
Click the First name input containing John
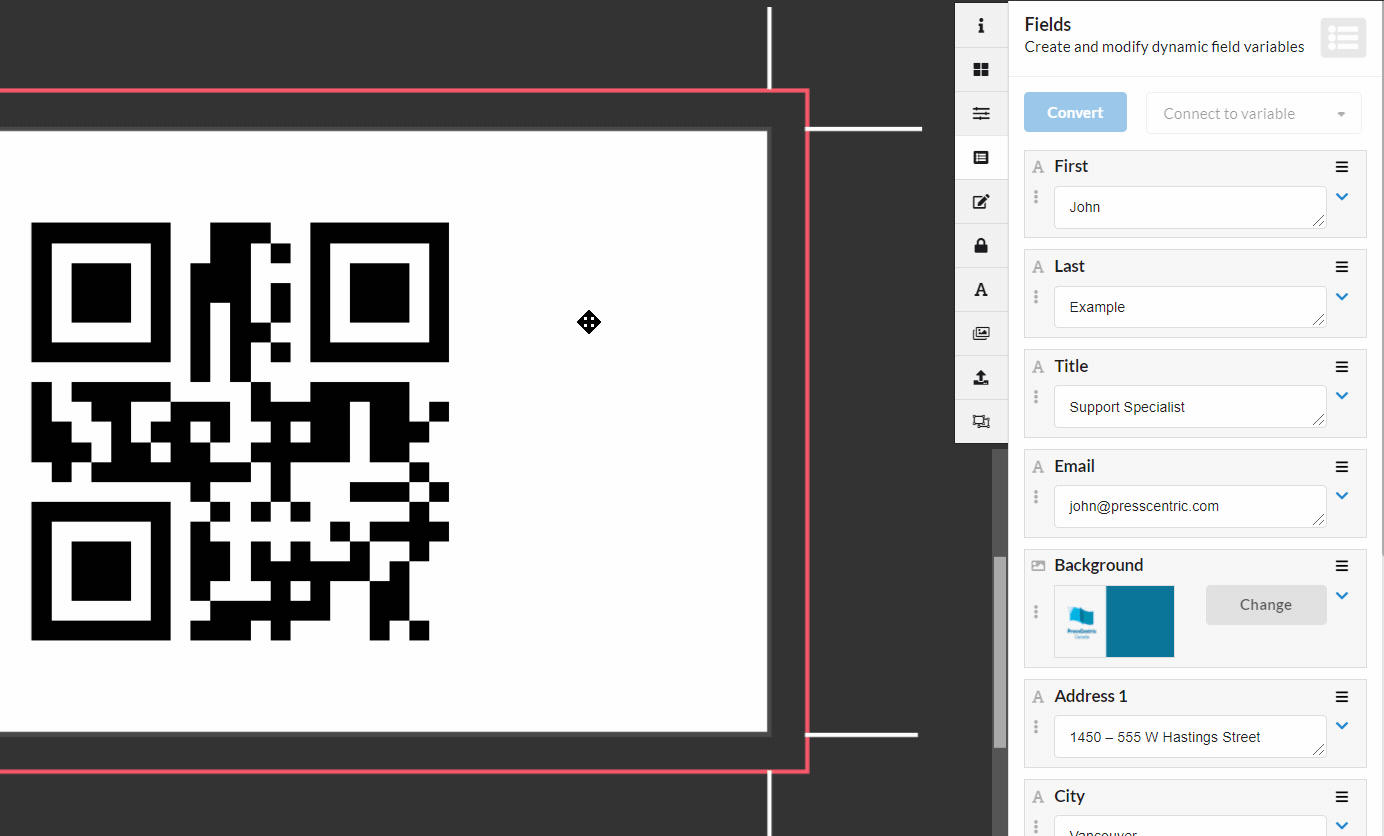[1190, 207]
